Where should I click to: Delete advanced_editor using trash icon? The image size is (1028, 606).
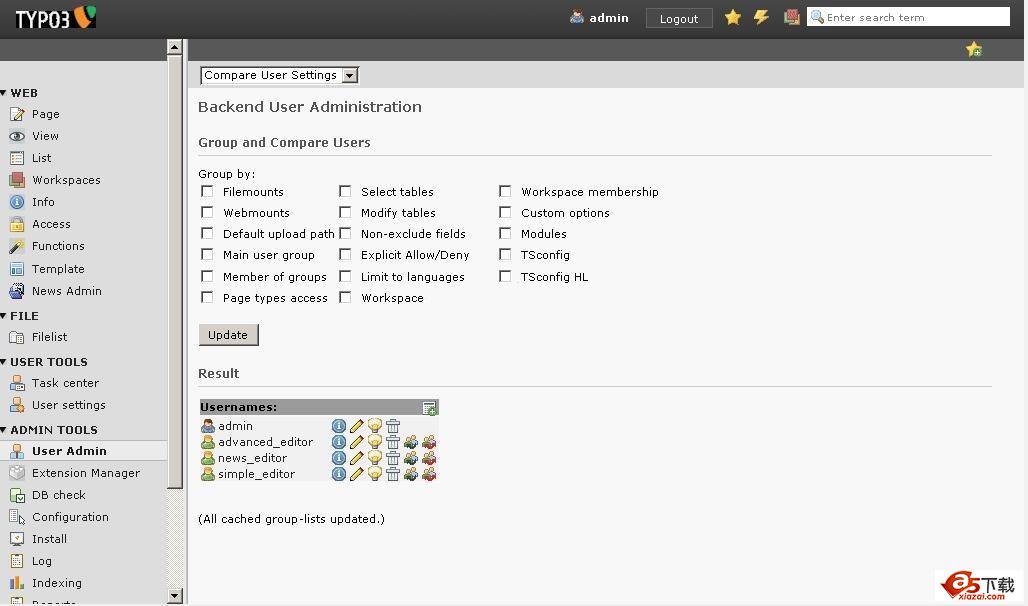tap(393, 442)
